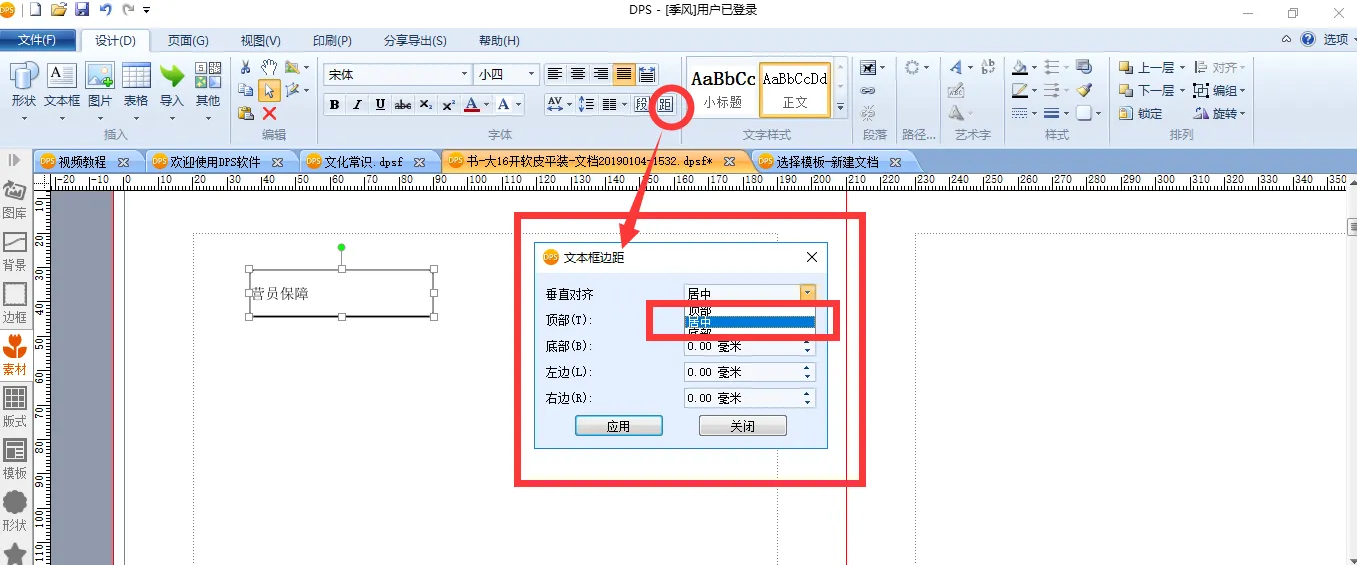Select the hand pan tool
The height and width of the screenshot is (565, 1357).
tap(269, 67)
